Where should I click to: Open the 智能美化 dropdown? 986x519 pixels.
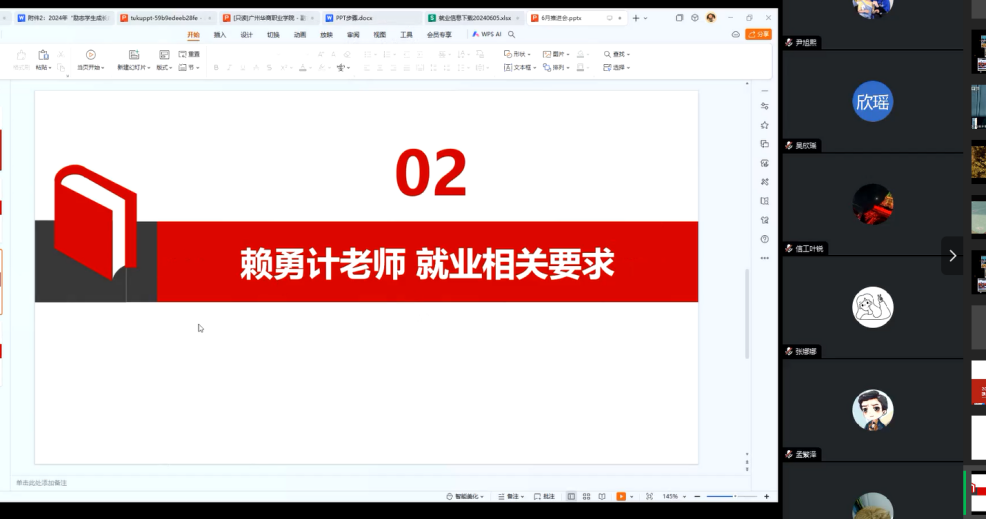coord(466,497)
